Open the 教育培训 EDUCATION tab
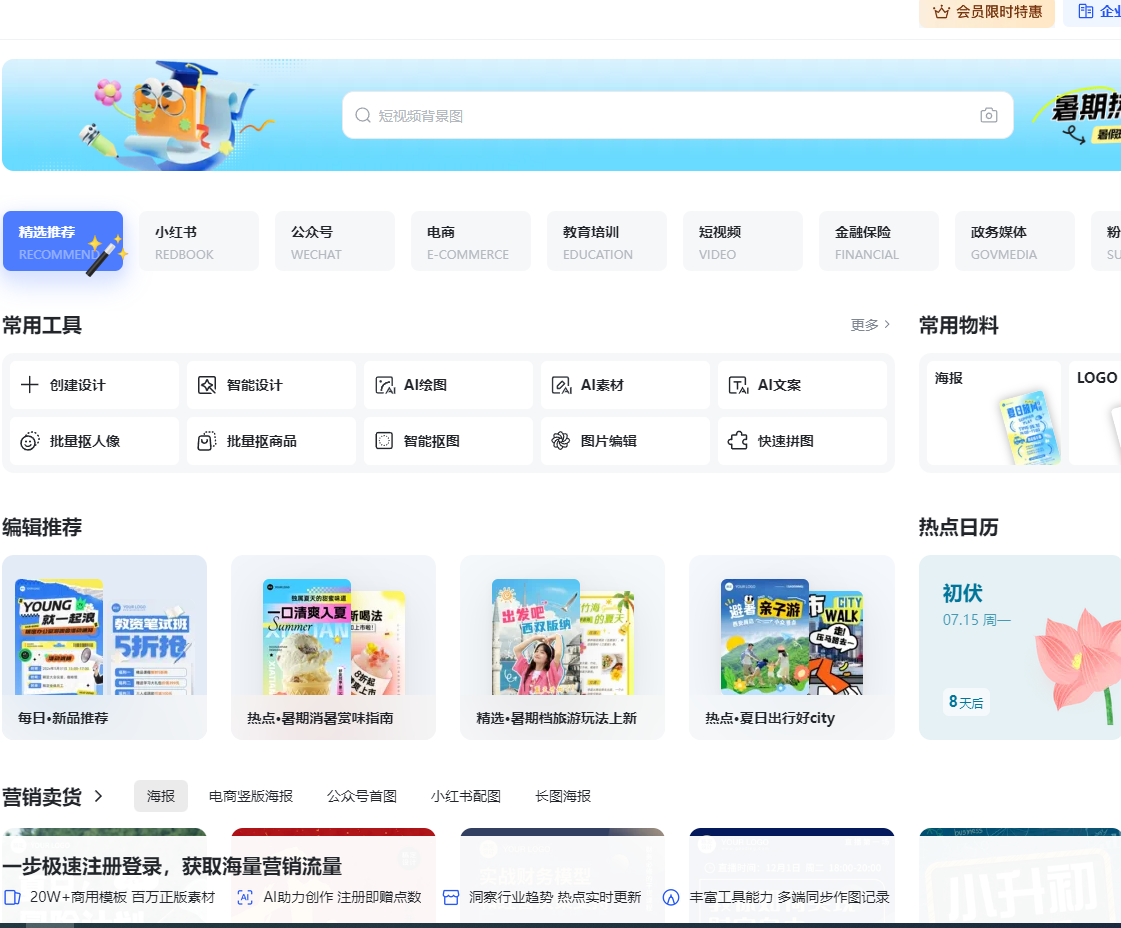This screenshot has height=928, width=1121. click(x=606, y=241)
